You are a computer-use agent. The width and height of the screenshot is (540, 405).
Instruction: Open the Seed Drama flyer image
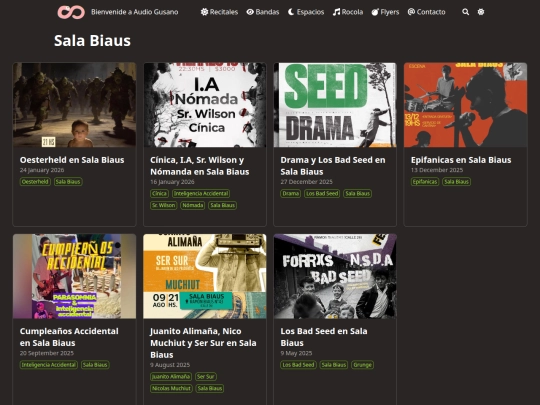tap(335, 105)
